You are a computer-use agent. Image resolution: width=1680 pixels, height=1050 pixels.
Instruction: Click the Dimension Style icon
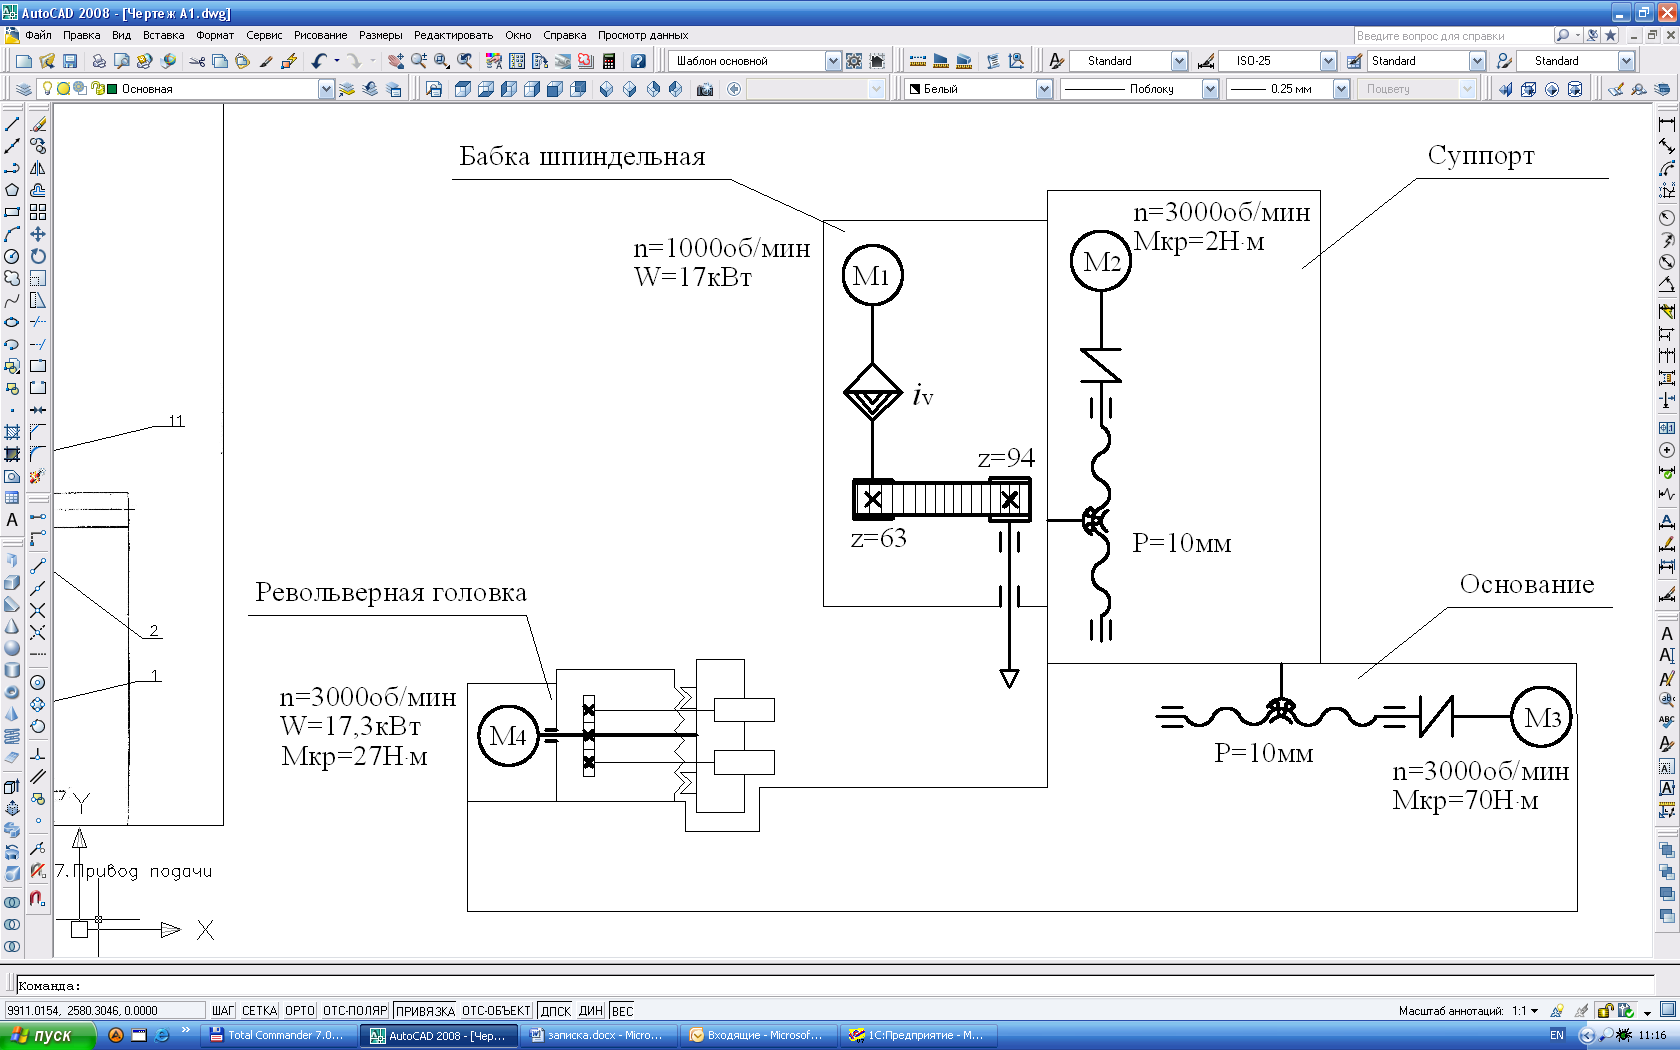[x=1206, y=61]
